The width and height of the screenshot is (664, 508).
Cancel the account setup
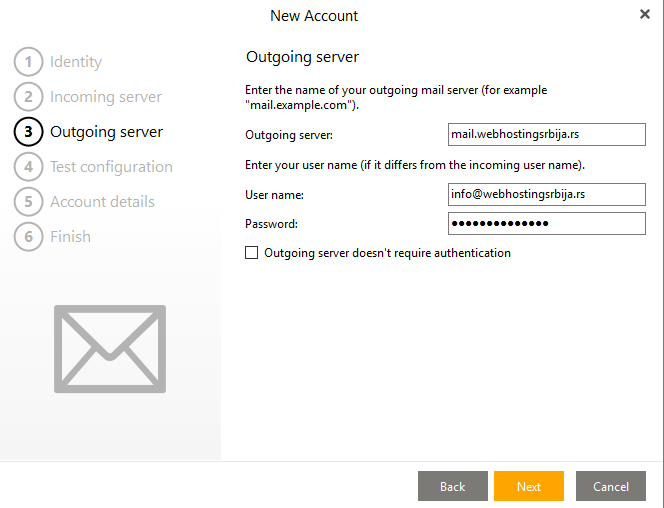coord(611,486)
